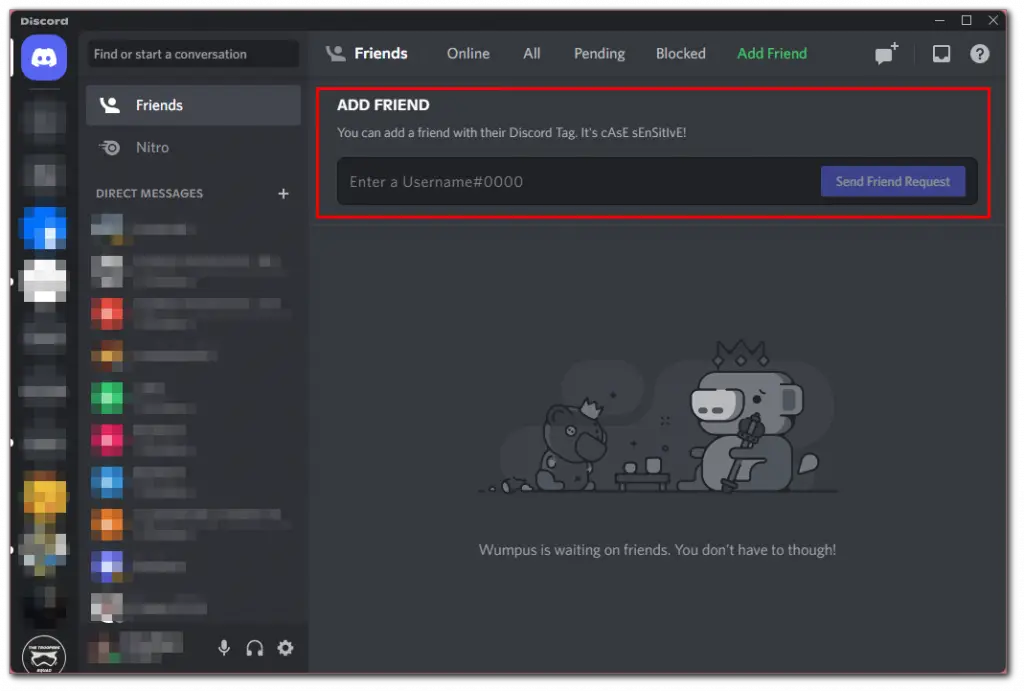Screen dimensions: 1024x691
Task: Open the conversation search bar
Action: click(192, 54)
